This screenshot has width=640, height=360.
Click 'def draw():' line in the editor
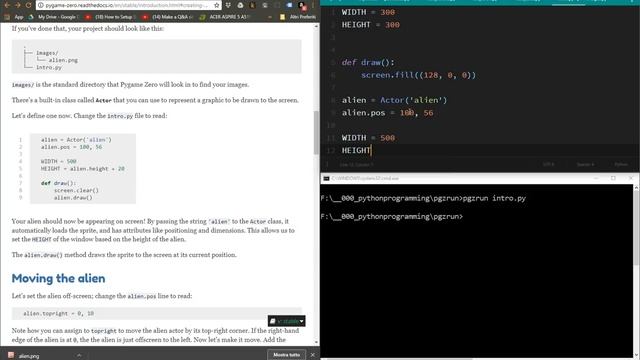click(368, 62)
